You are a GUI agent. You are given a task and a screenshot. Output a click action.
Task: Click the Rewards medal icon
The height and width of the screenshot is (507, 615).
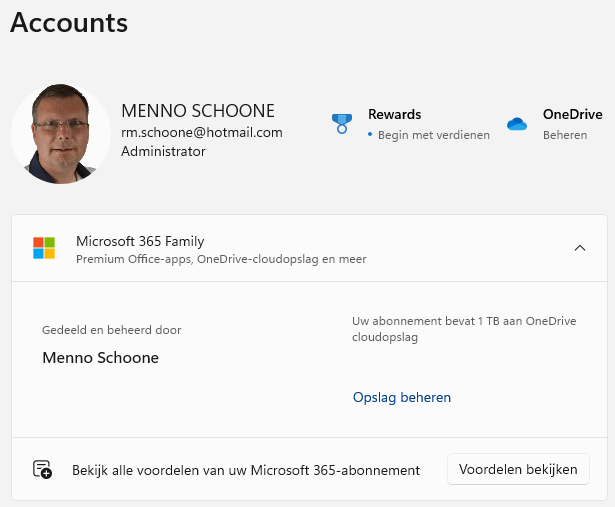(x=342, y=124)
